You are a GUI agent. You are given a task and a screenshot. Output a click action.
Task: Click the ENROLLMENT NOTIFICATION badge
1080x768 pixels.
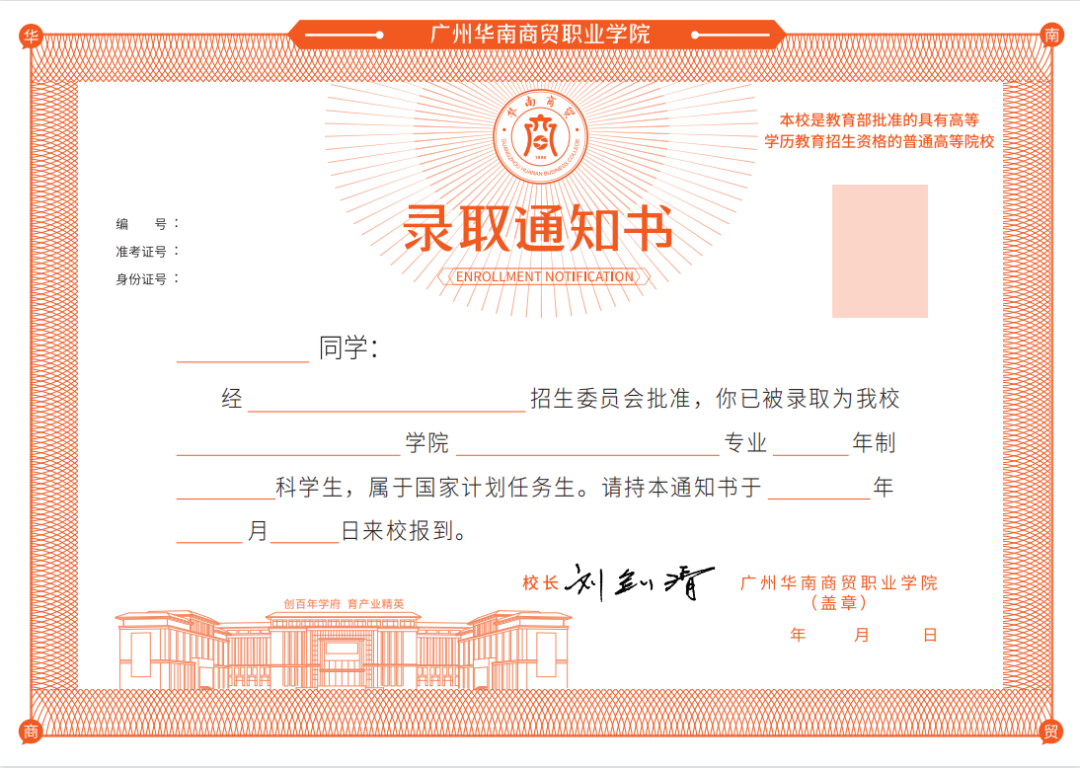(544, 277)
